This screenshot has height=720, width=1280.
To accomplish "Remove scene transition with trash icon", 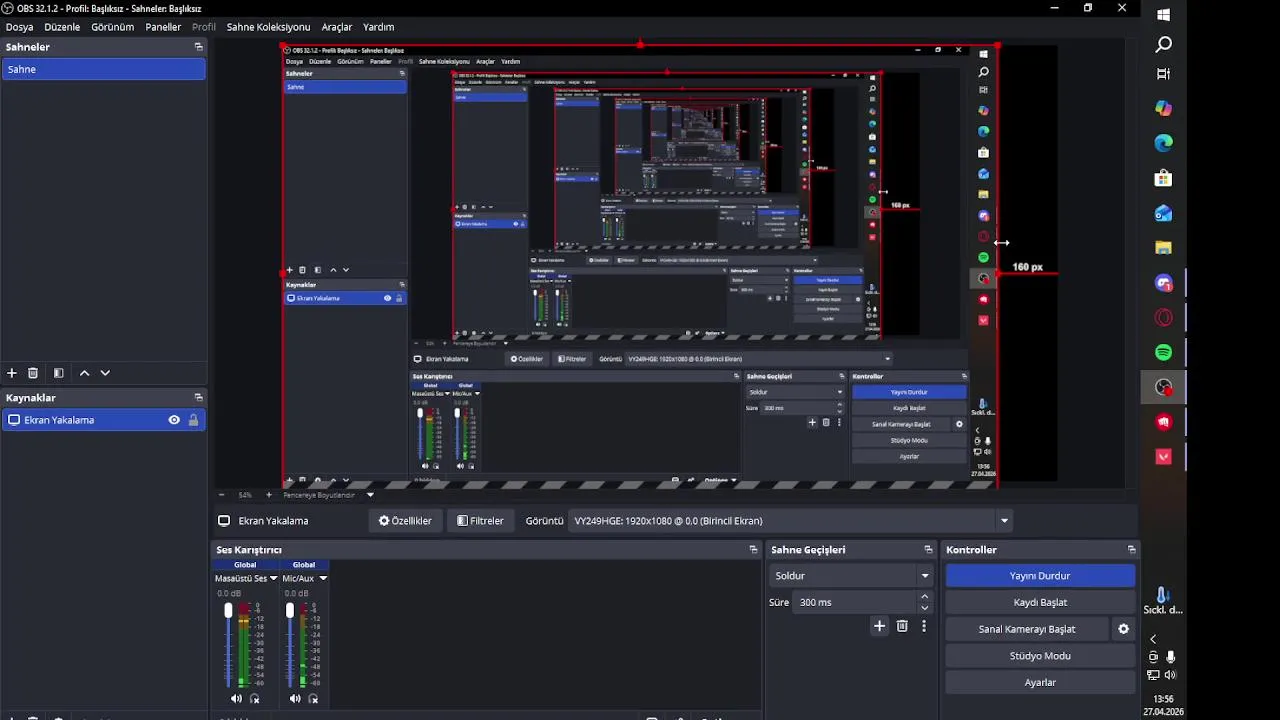I will pos(902,626).
